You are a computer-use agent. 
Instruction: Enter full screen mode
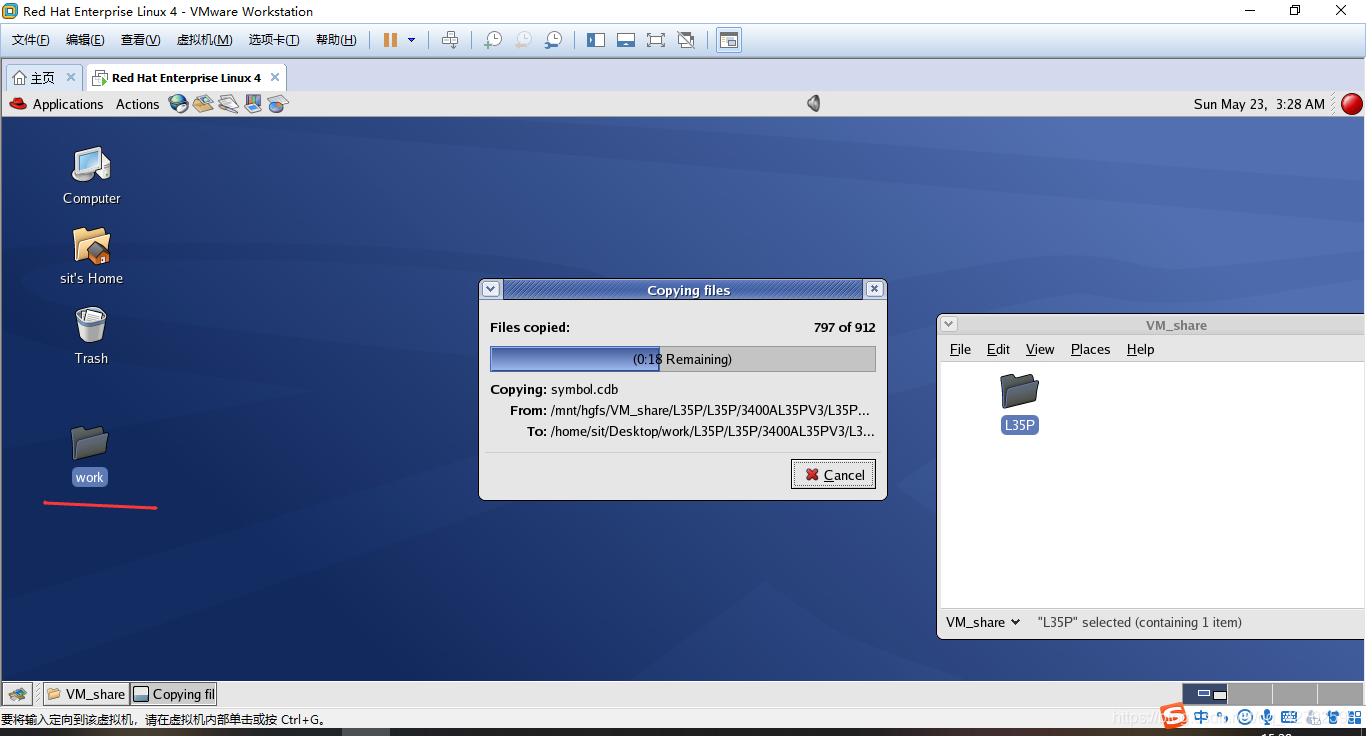point(656,40)
